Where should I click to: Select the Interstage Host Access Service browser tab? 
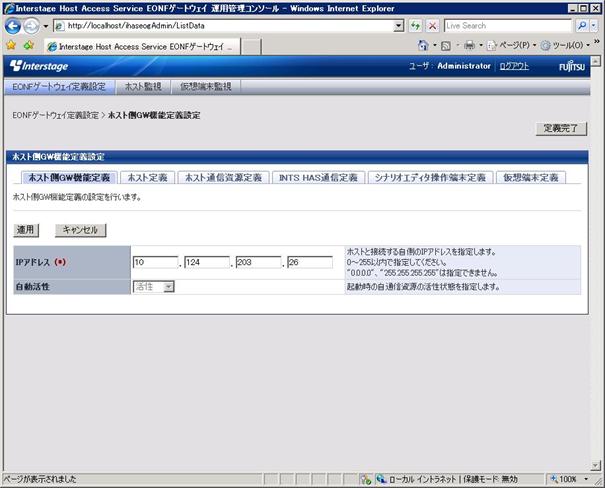pos(142,47)
